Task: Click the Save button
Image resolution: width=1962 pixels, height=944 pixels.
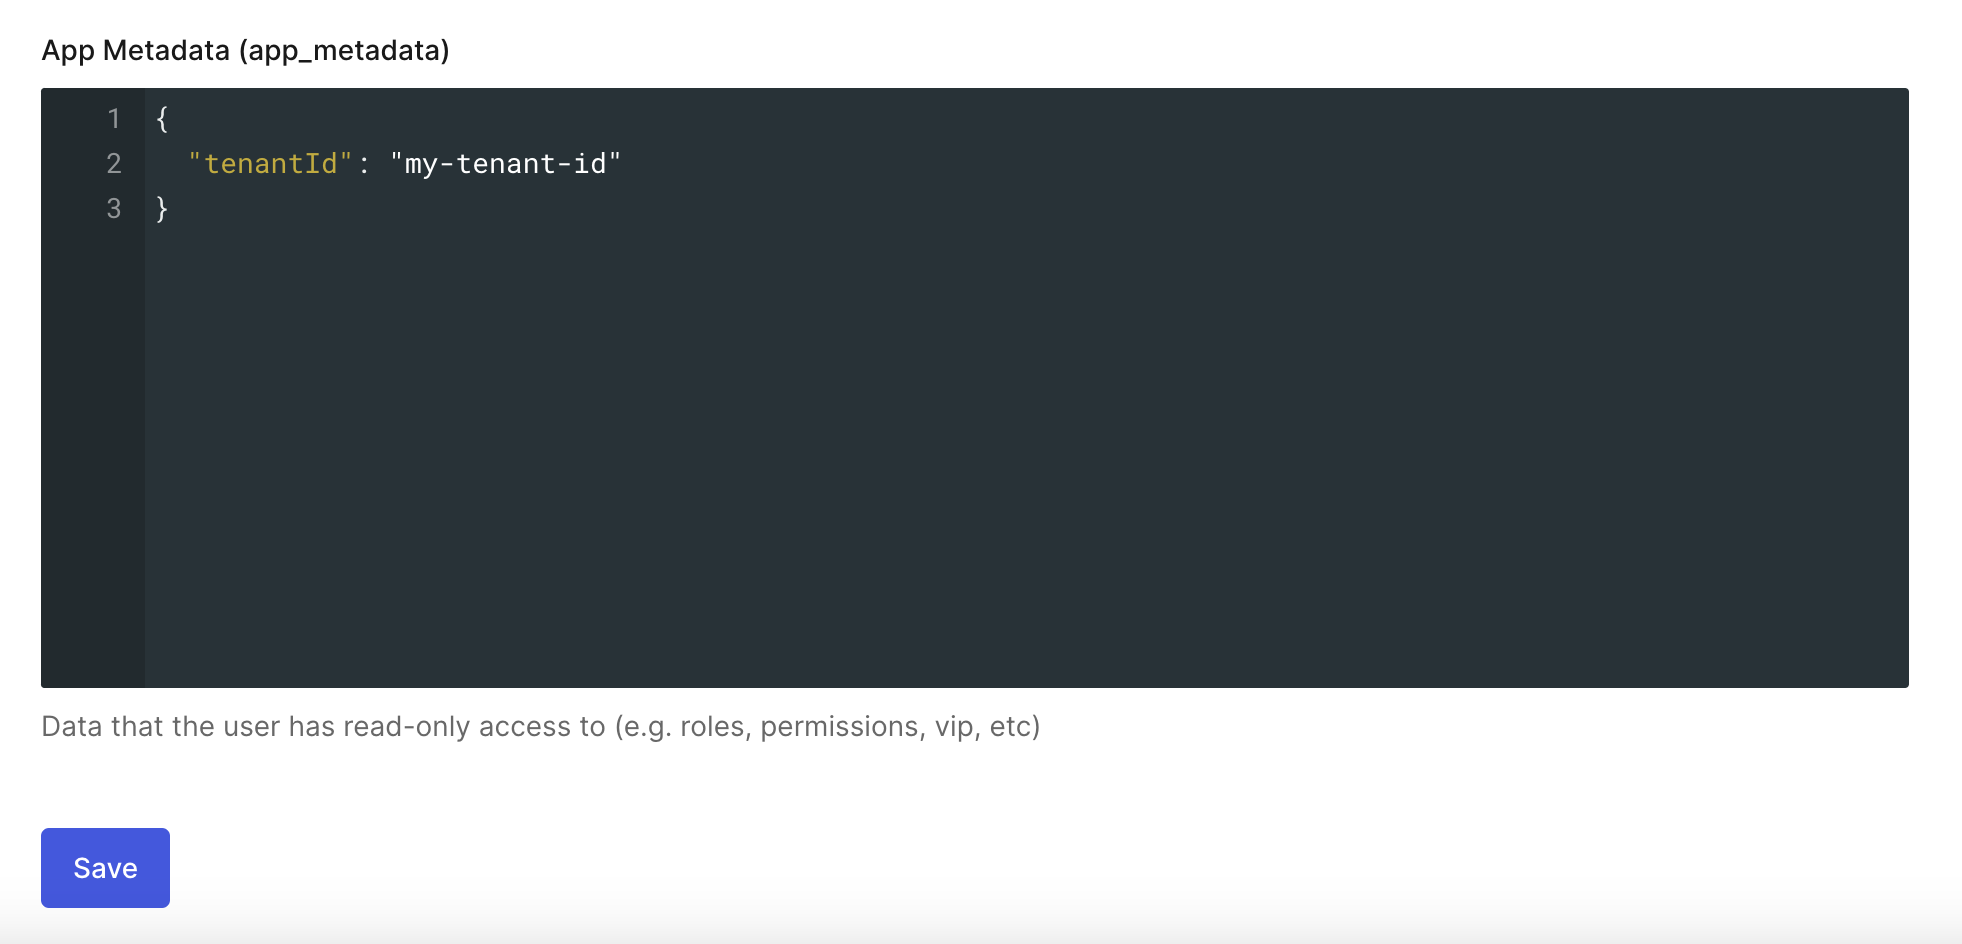Action: [105, 868]
